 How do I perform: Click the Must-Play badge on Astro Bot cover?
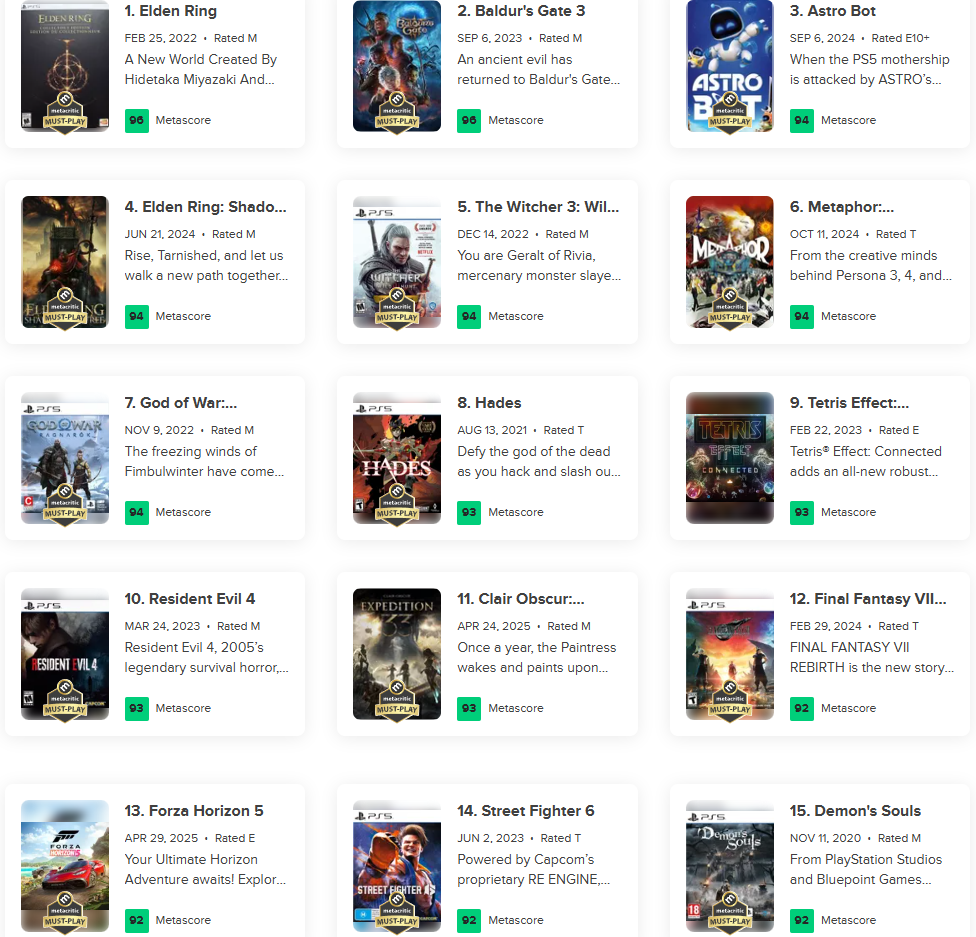[x=730, y=113]
